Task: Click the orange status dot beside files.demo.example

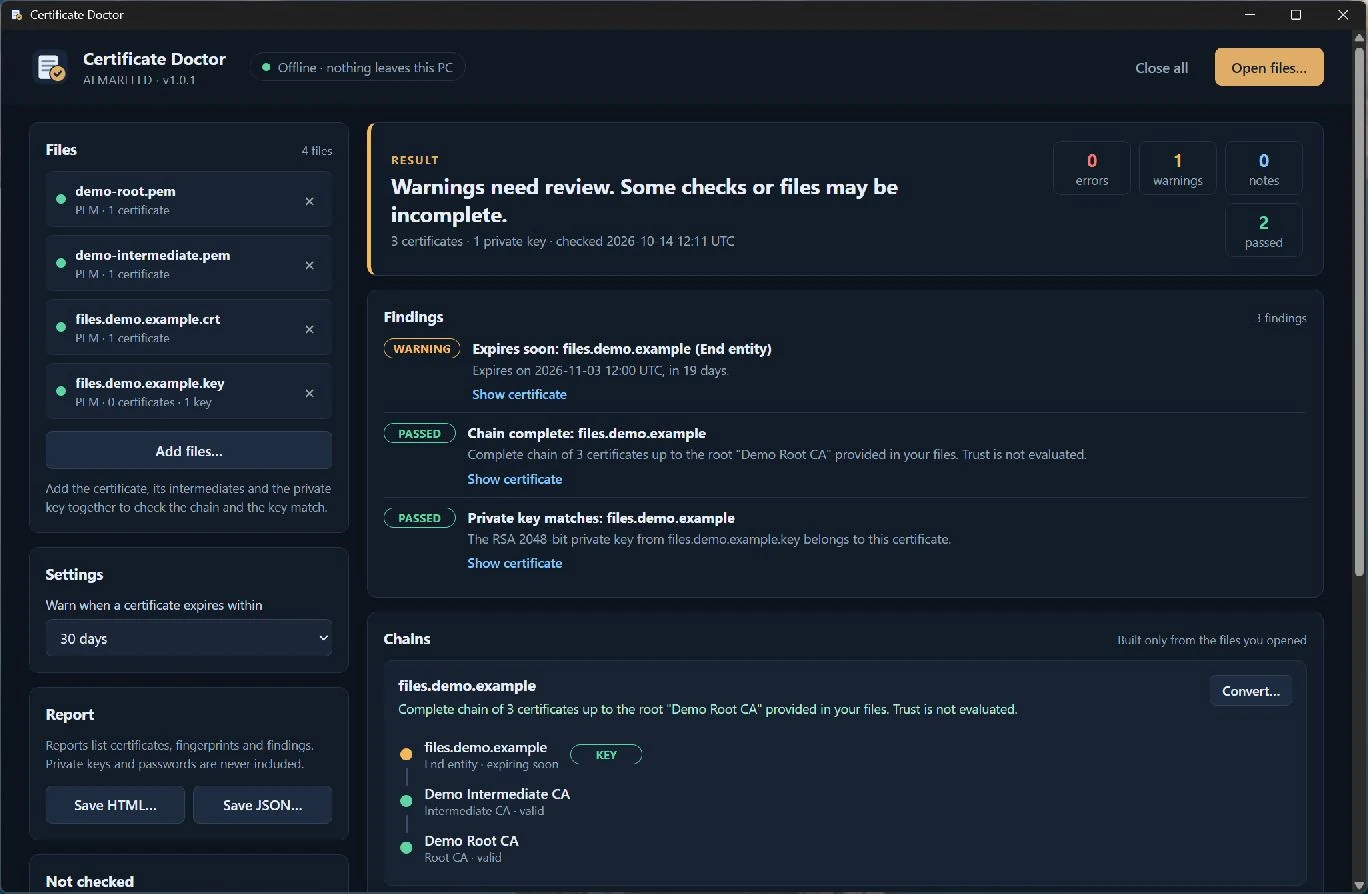Action: point(406,754)
